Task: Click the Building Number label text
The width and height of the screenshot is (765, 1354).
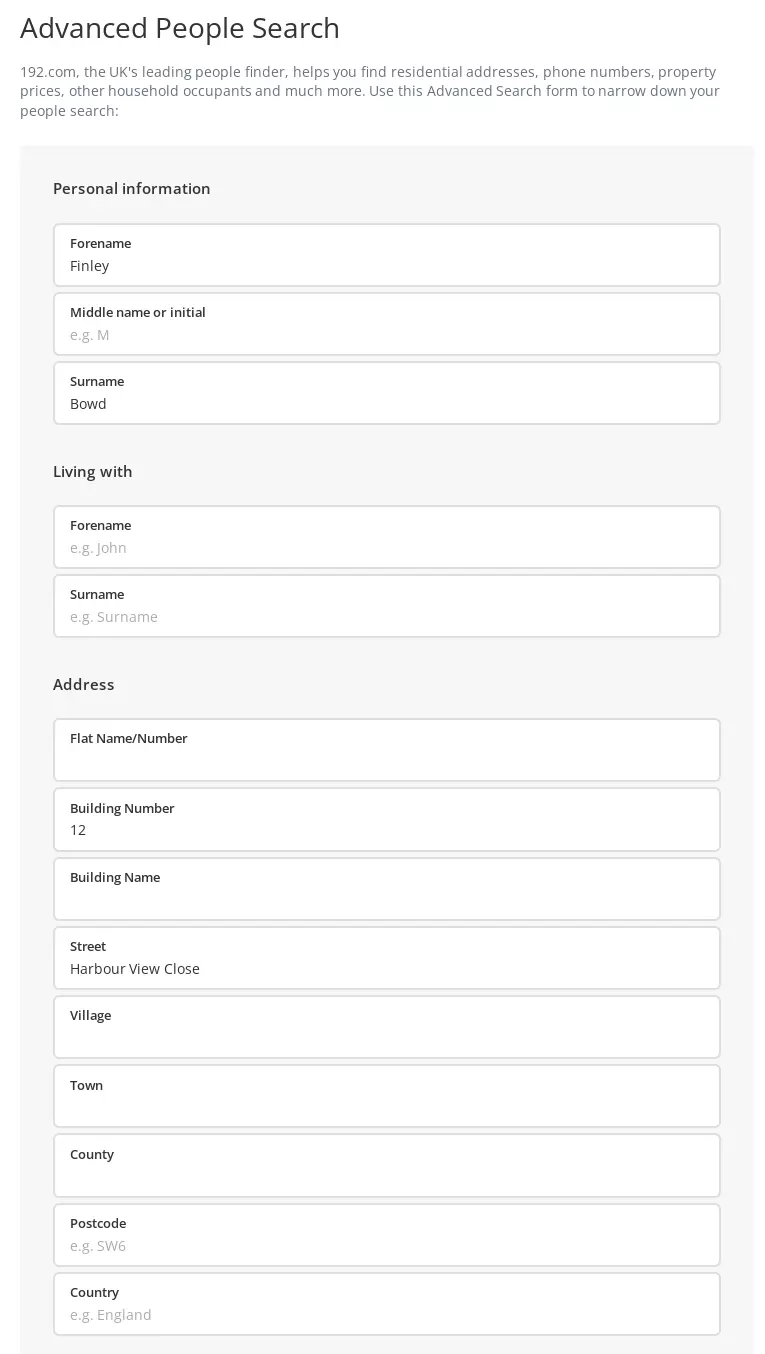Action: (122, 808)
